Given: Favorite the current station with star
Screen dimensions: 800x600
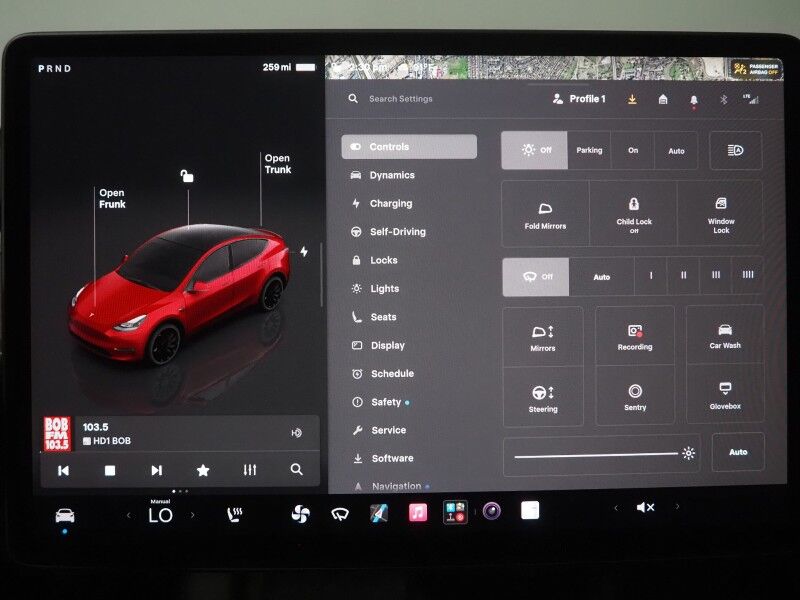Looking at the screenshot, I should coord(203,470).
